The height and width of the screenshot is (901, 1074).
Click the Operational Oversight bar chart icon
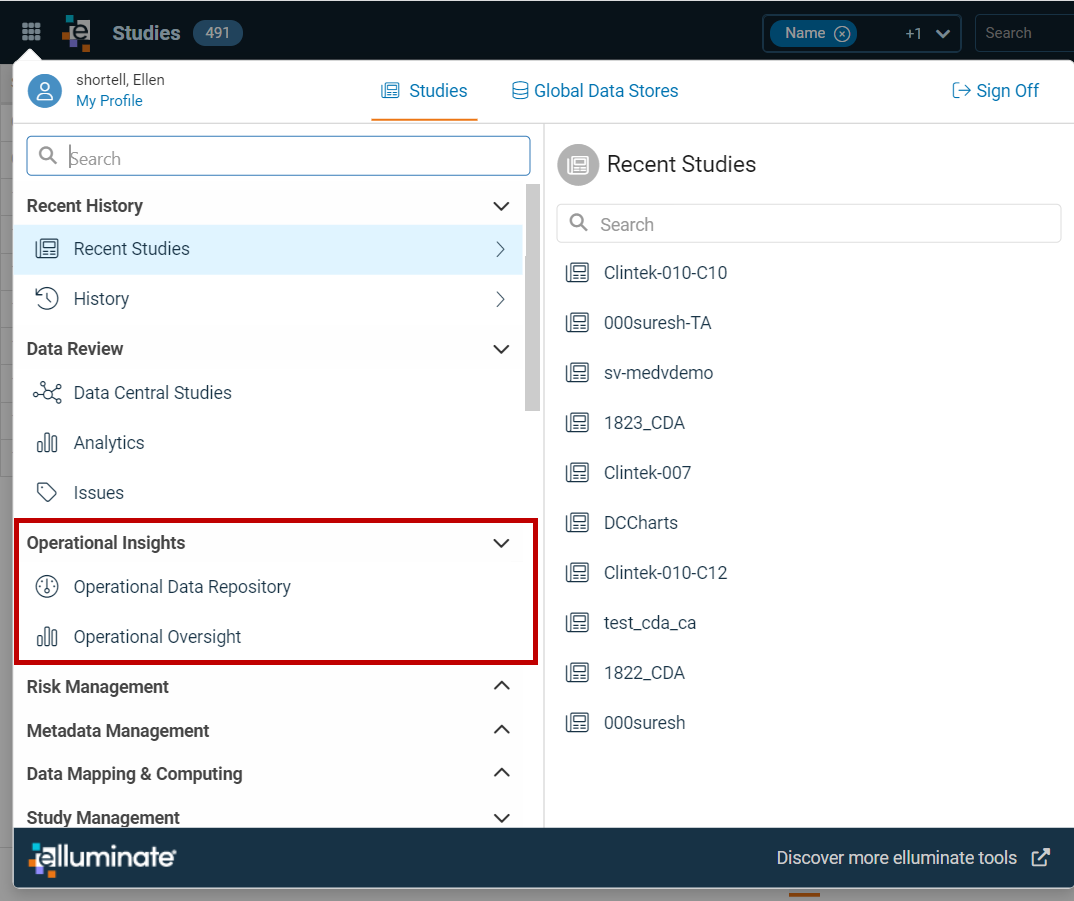47,637
